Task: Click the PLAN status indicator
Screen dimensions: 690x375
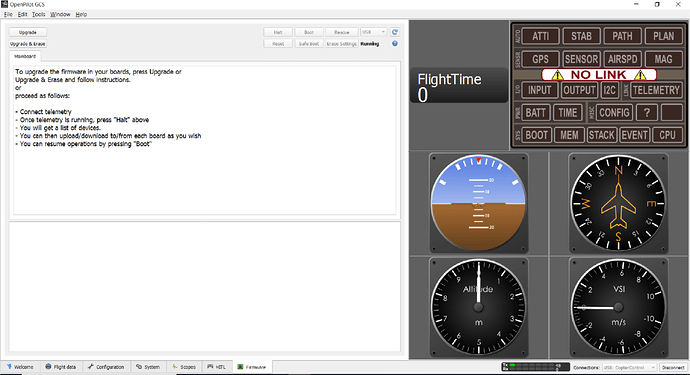Action: point(663,36)
